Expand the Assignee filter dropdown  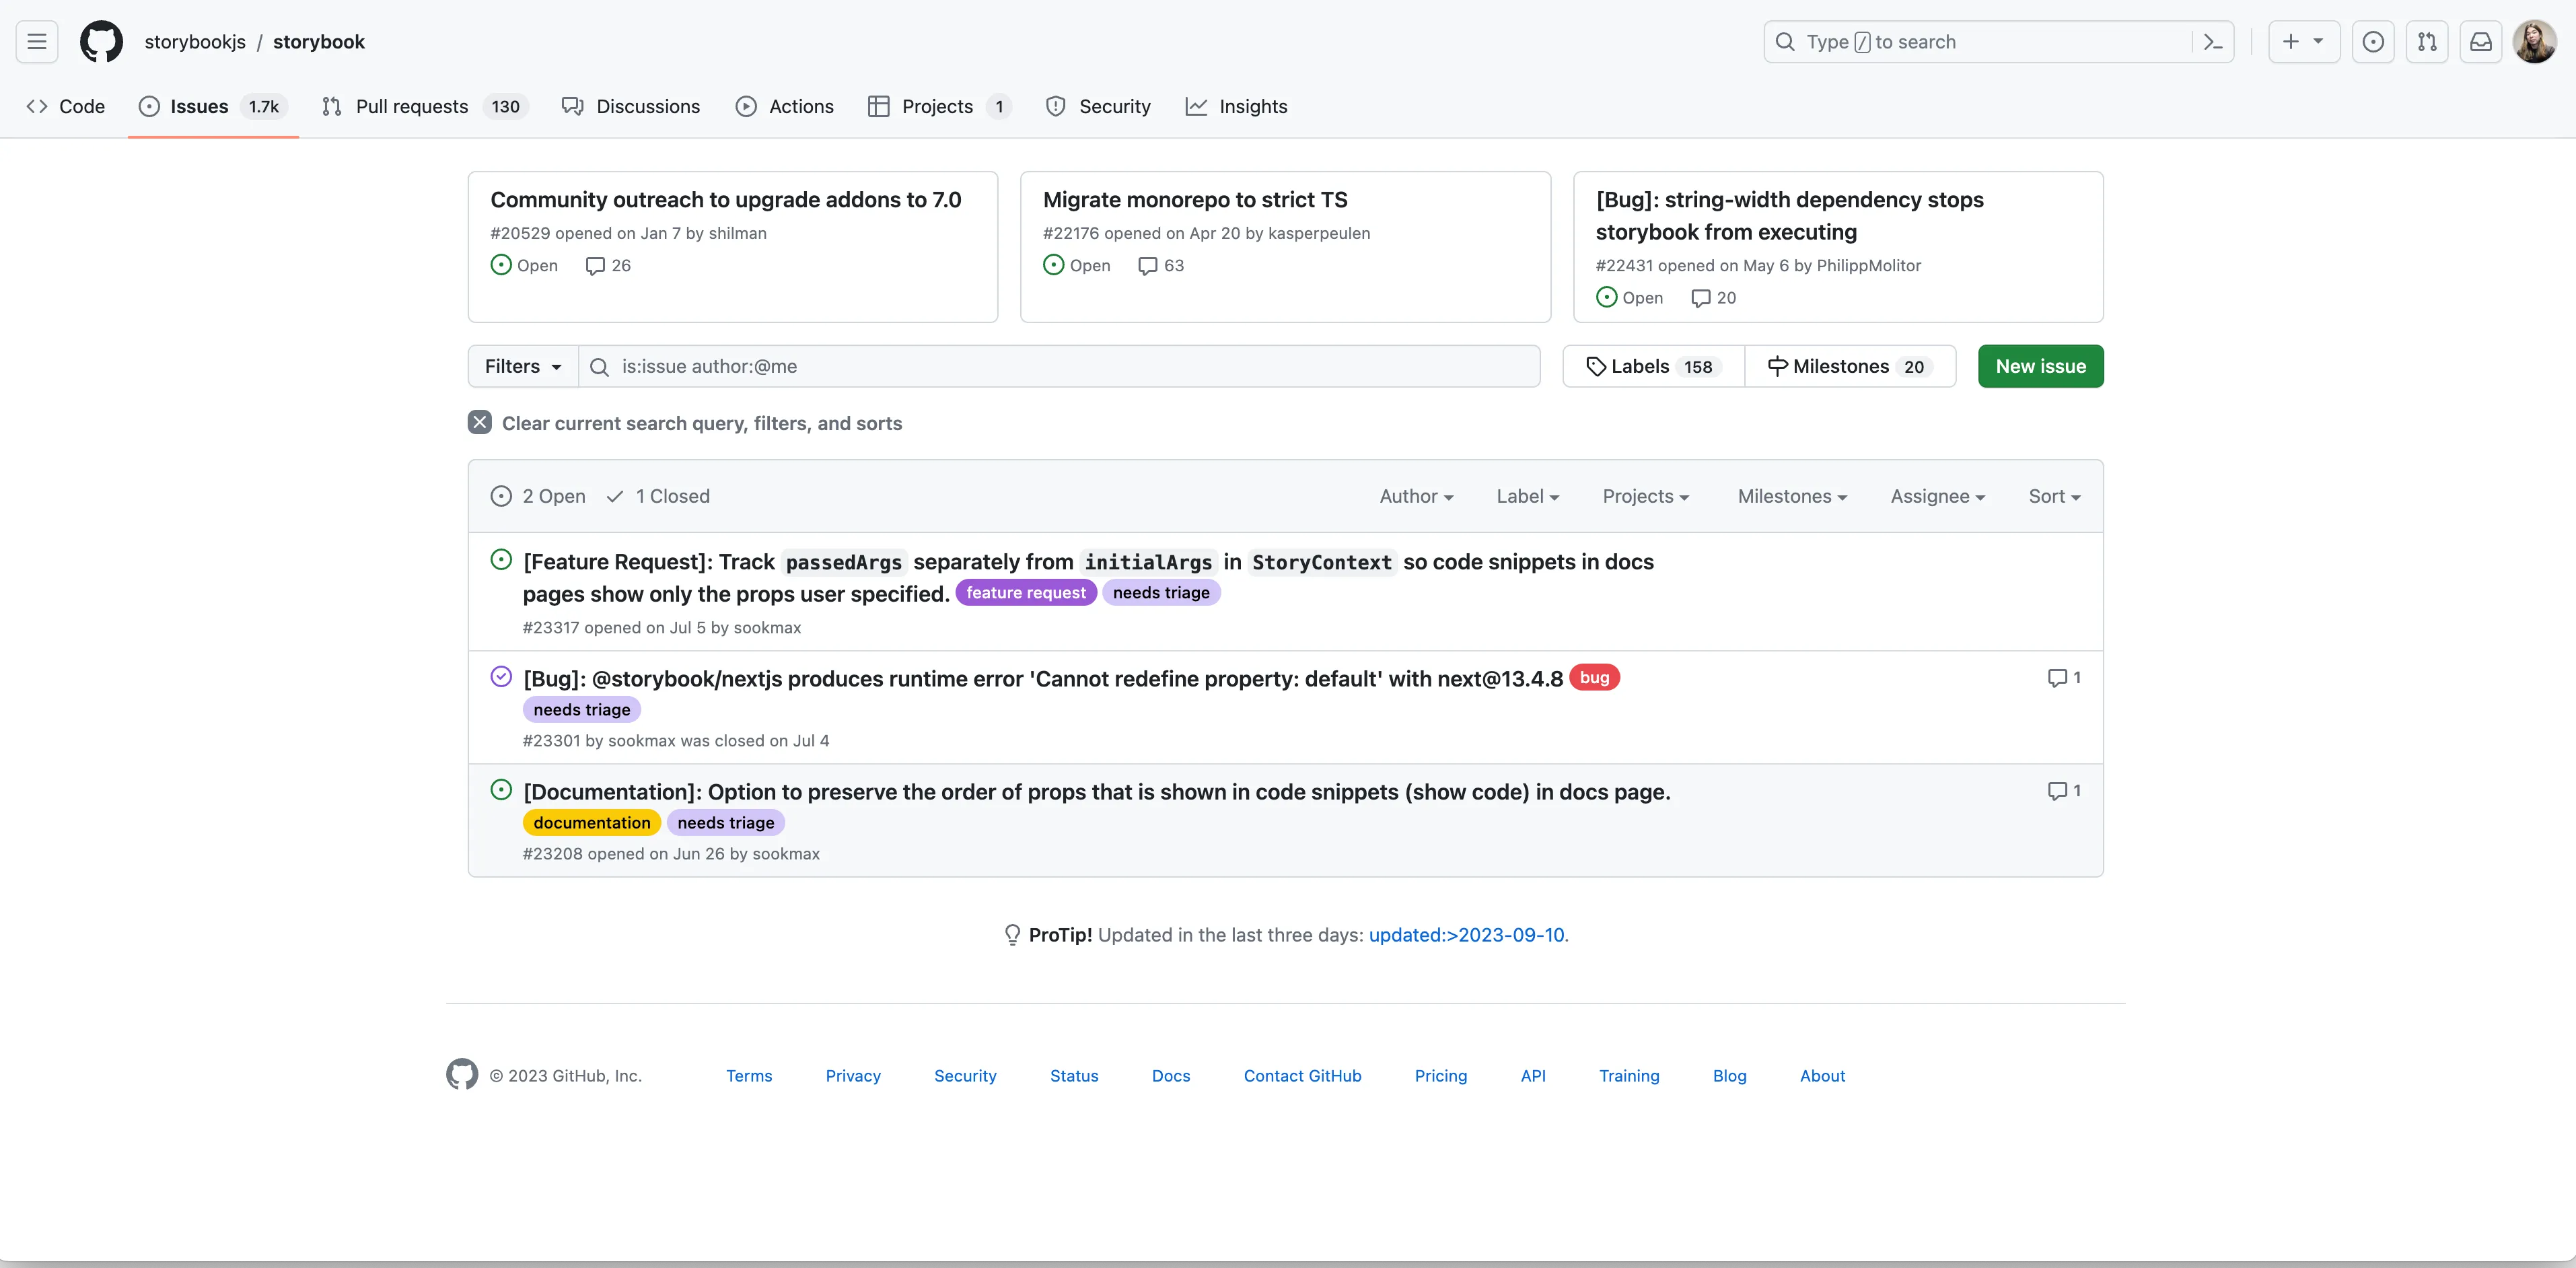coord(1937,496)
